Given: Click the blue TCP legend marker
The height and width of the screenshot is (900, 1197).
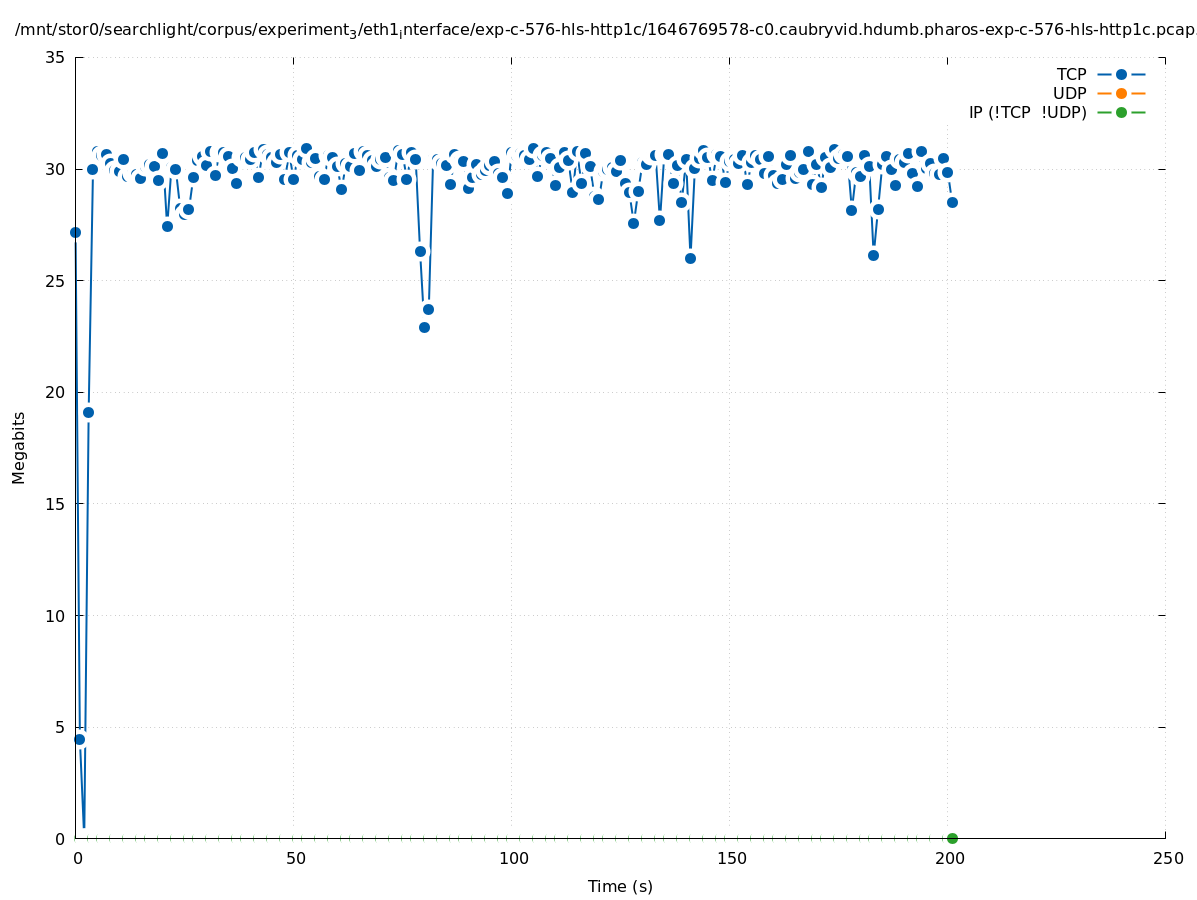Looking at the screenshot, I should pos(1121,74).
